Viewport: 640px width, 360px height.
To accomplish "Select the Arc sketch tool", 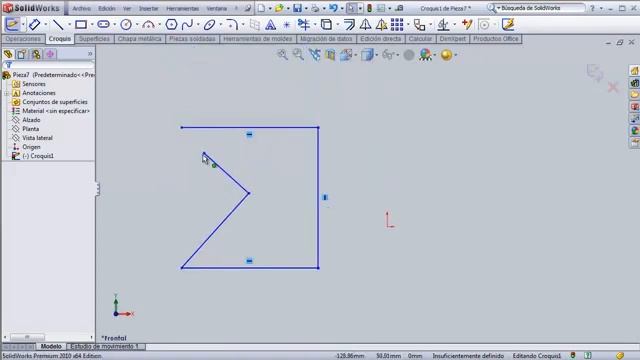I will (x=148, y=25).
